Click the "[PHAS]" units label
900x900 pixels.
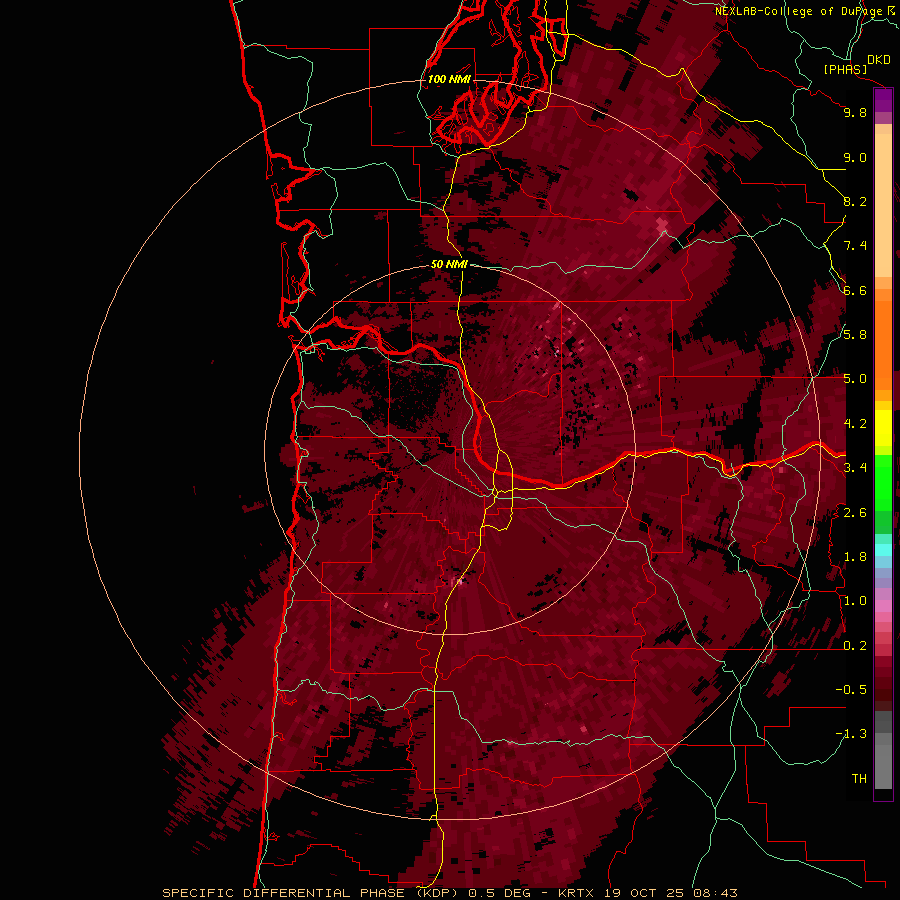click(845, 70)
